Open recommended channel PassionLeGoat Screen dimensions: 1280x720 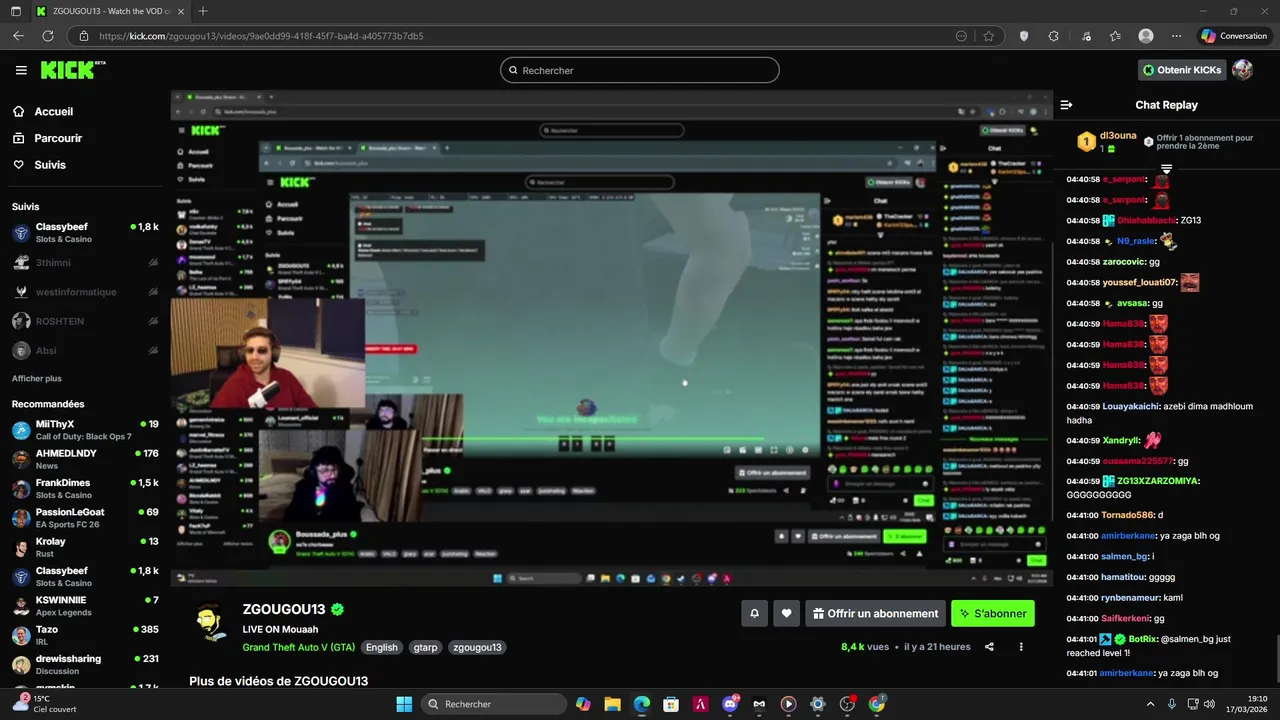[85, 518]
